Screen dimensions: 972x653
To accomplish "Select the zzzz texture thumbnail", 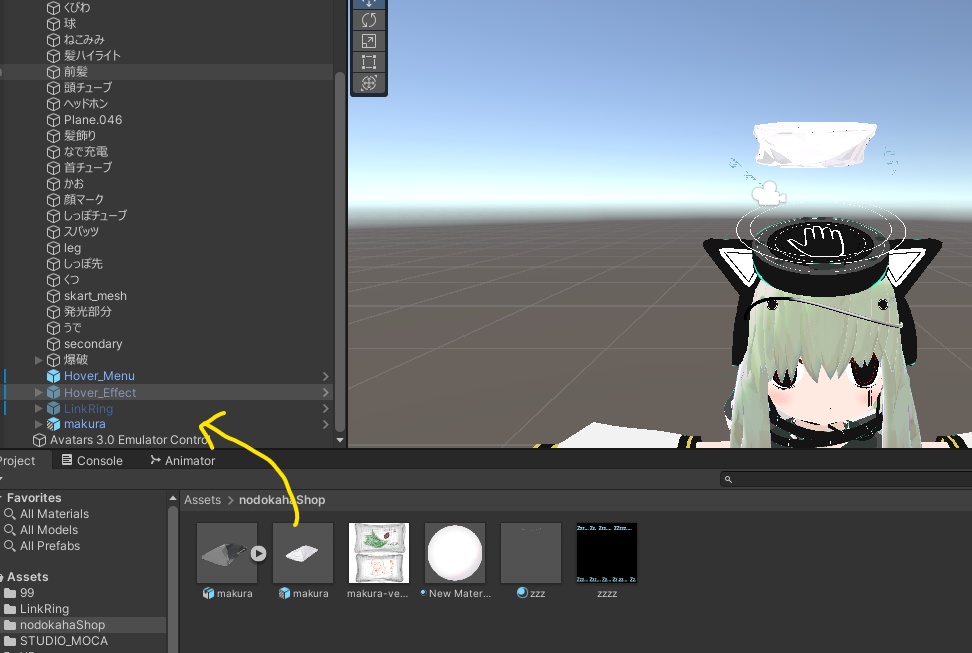I will click(607, 553).
